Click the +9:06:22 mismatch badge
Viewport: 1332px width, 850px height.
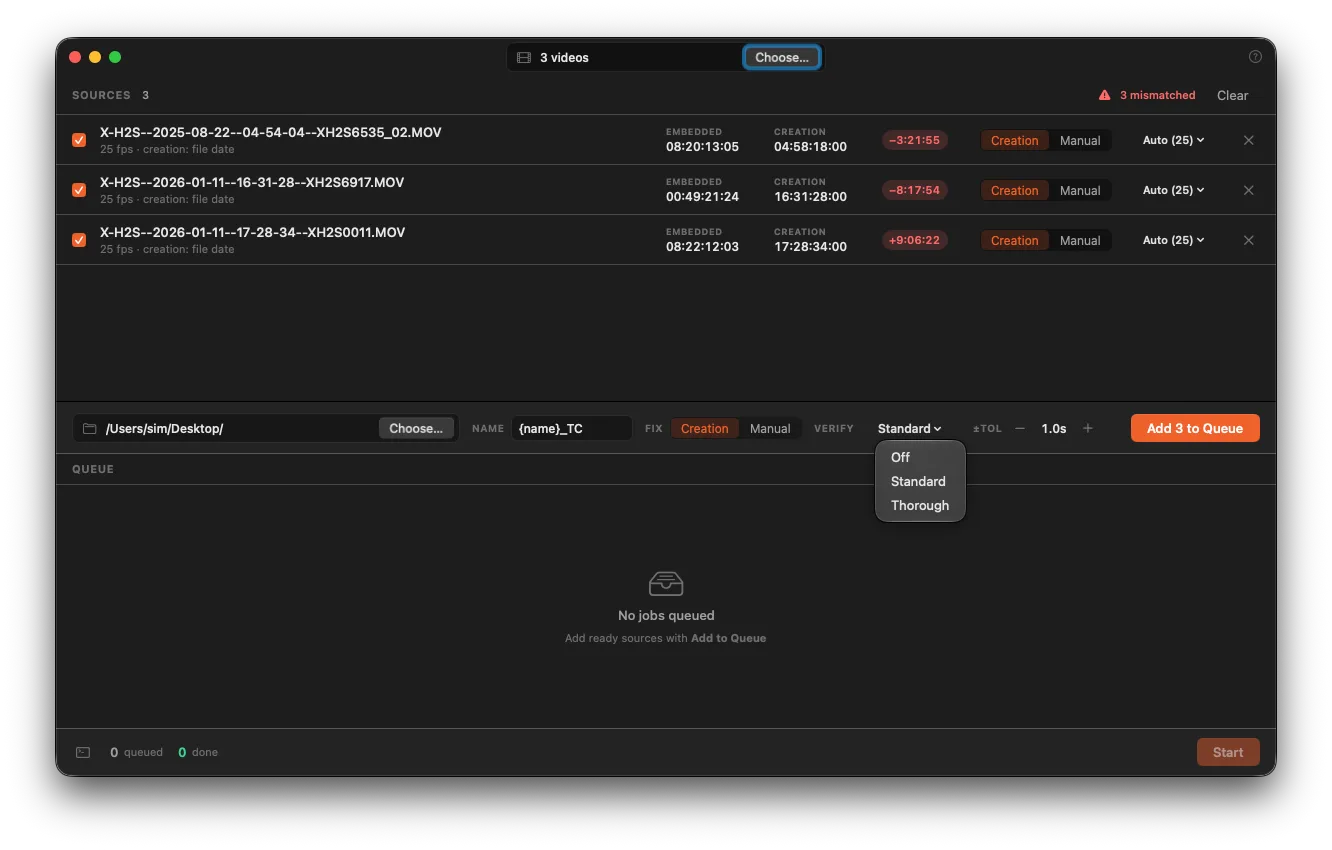pos(915,240)
